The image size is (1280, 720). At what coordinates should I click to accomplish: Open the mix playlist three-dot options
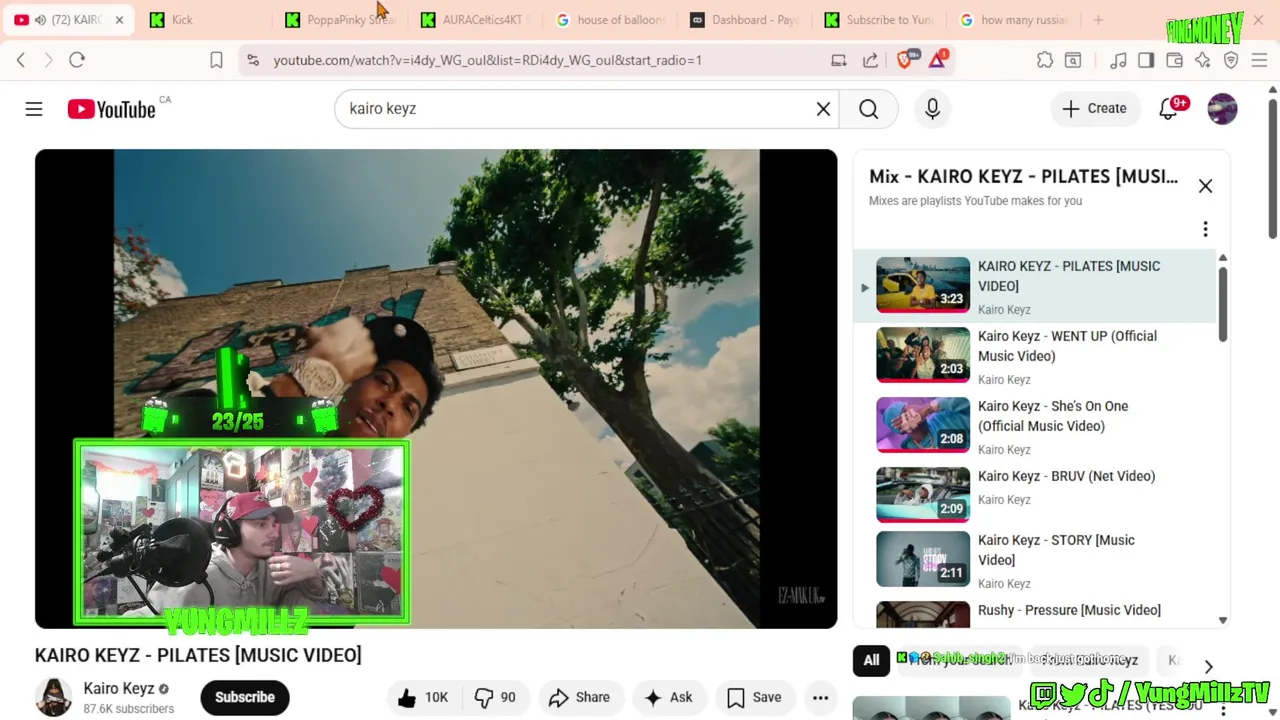[1205, 229]
